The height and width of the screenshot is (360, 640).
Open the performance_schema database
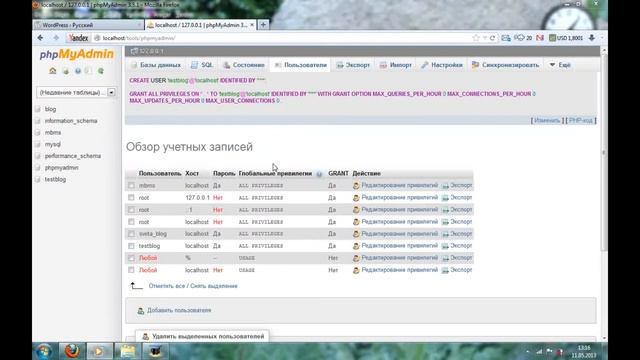click(x=73, y=156)
